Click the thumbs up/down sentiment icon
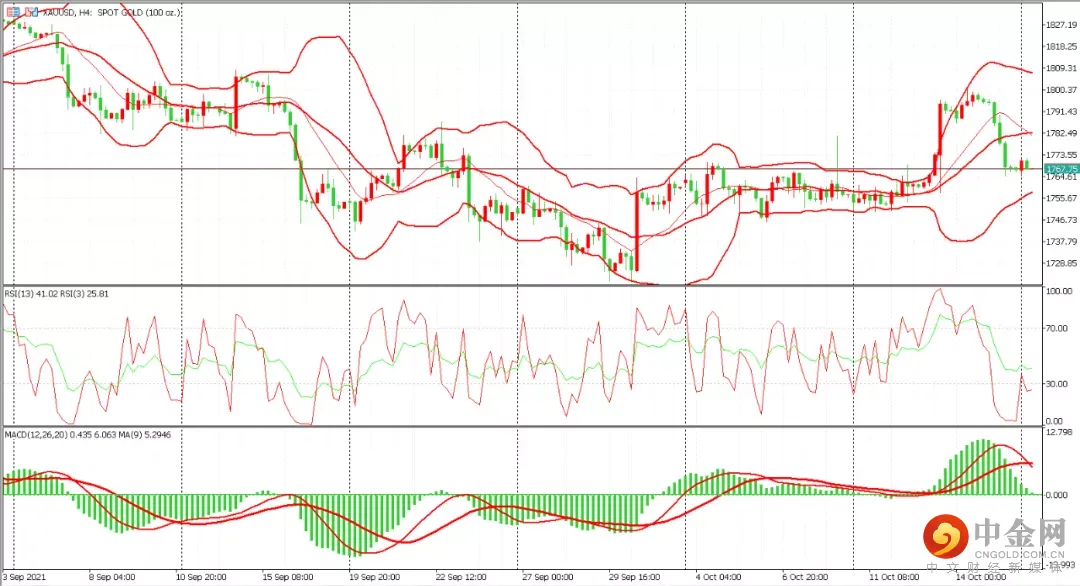 point(32,12)
